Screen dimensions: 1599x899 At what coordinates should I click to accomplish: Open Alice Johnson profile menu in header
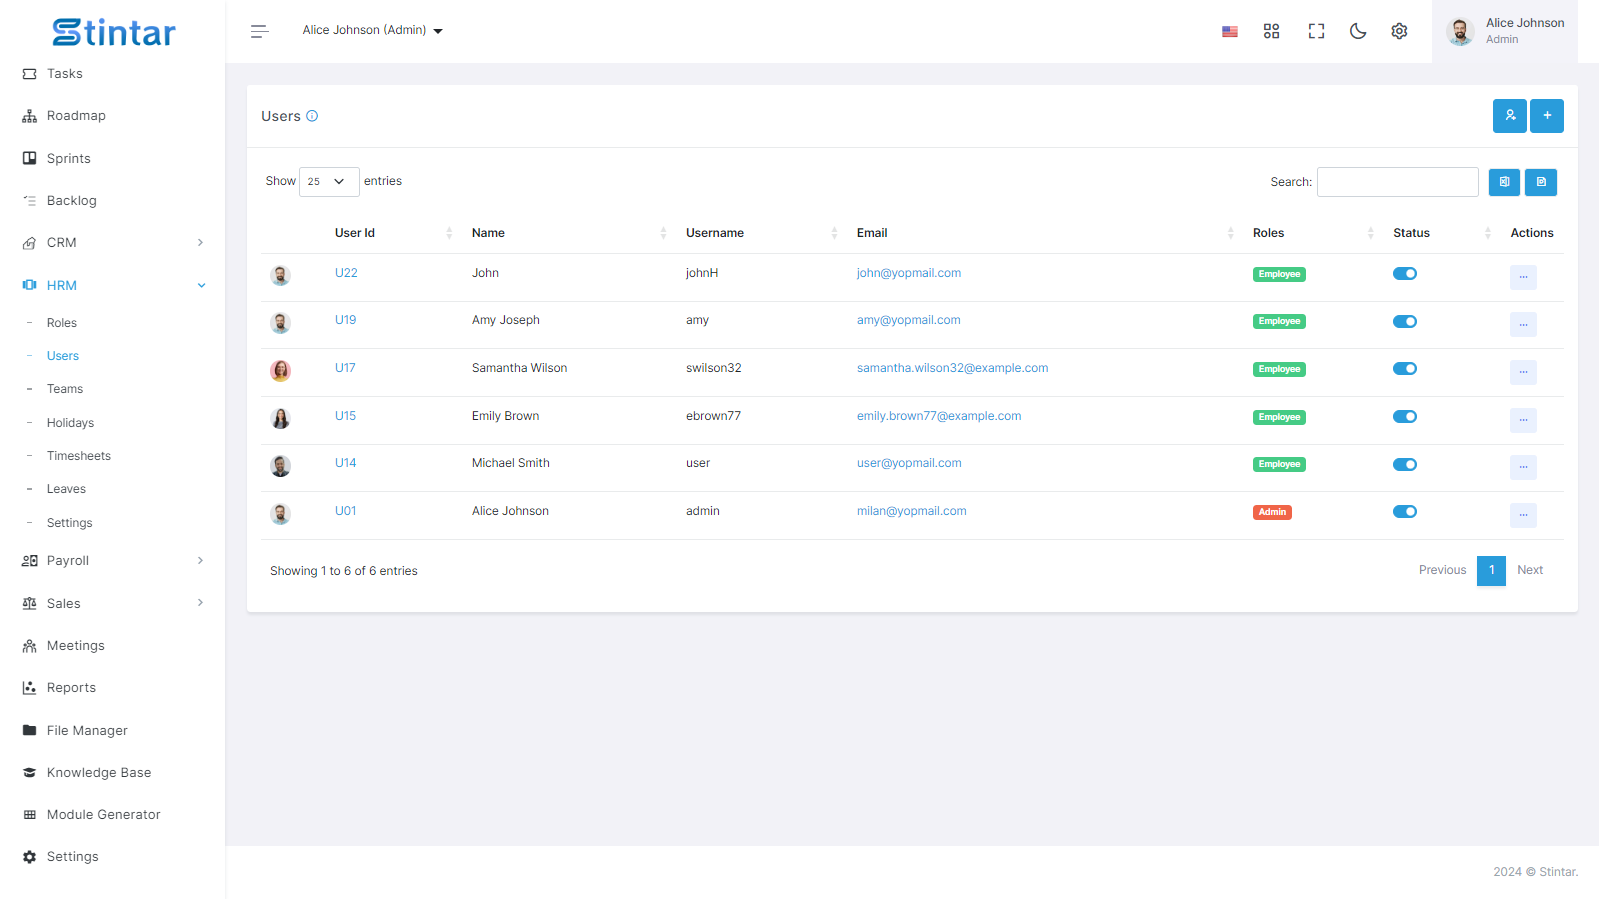[1505, 31]
